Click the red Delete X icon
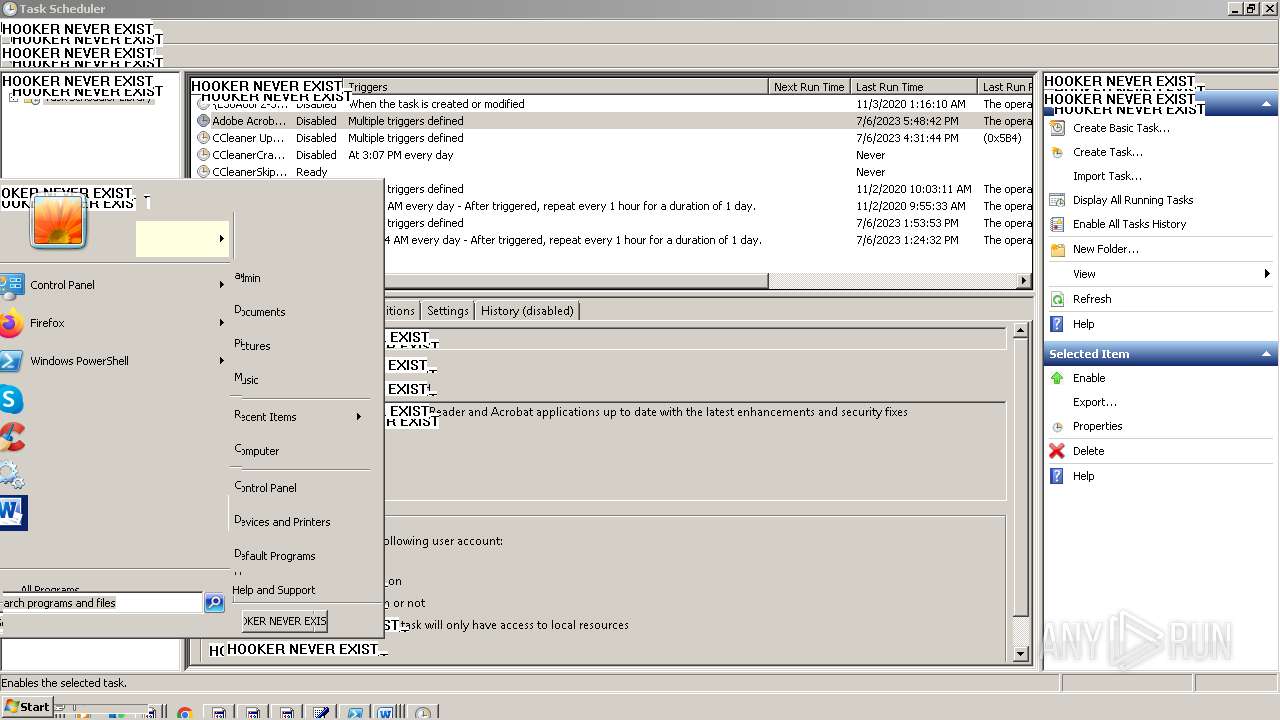The height and width of the screenshot is (720, 1280). point(1057,451)
